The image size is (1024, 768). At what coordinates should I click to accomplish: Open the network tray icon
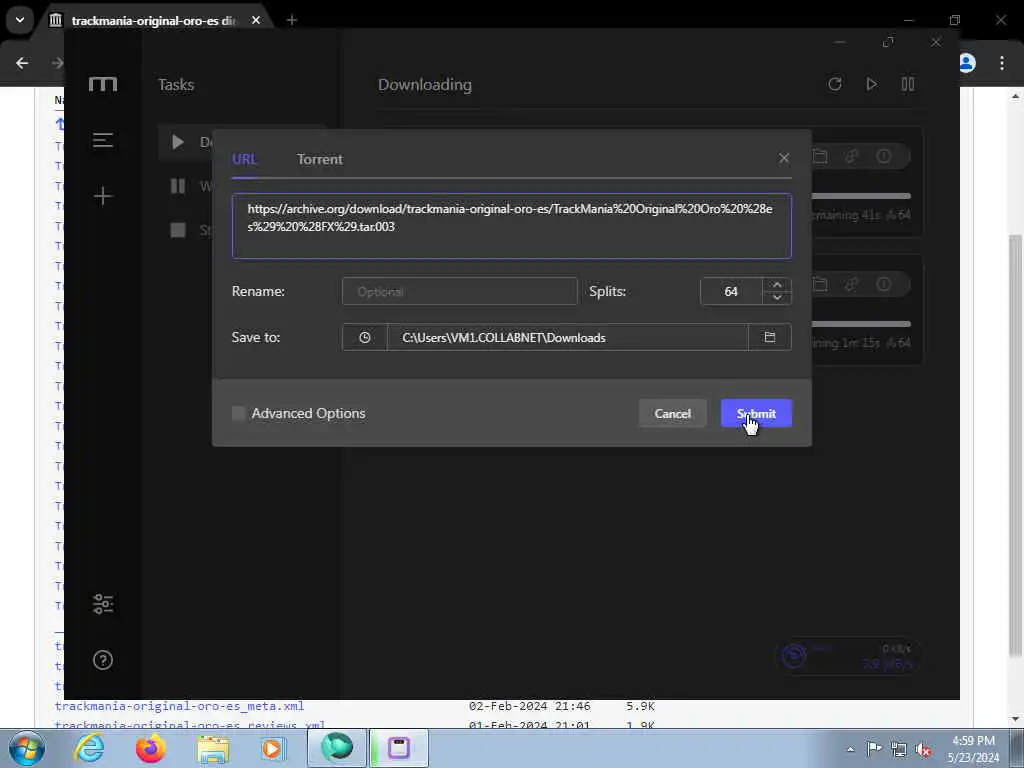[x=899, y=749]
